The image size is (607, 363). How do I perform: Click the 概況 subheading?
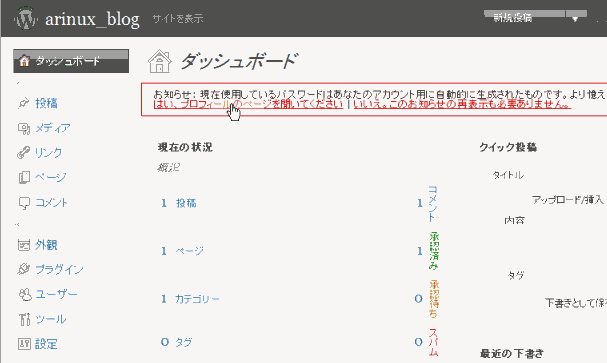tap(169, 168)
